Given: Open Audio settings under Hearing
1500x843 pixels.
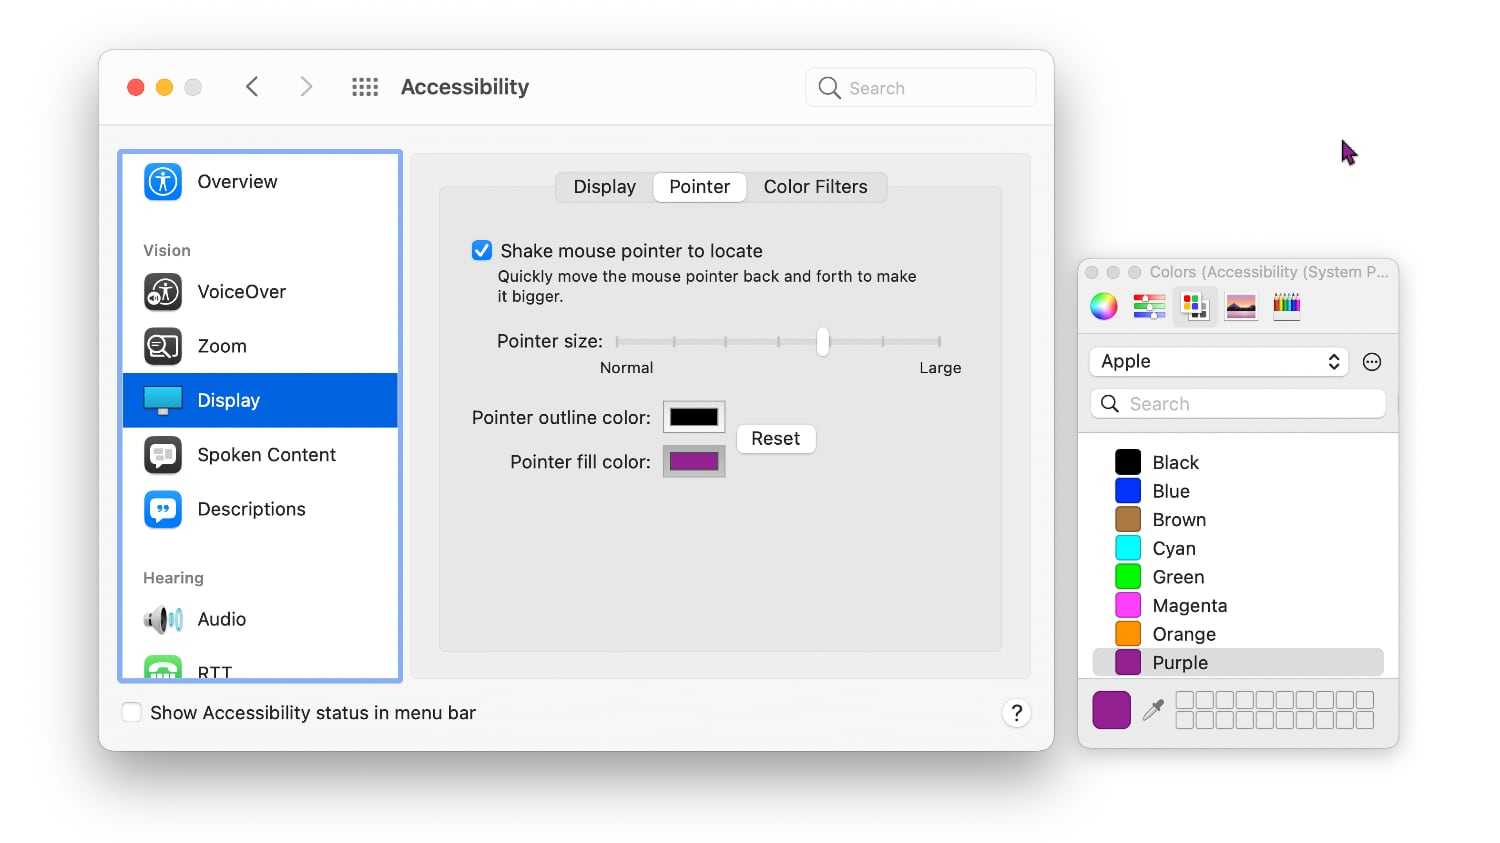Looking at the screenshot, I should pos(221,619).
